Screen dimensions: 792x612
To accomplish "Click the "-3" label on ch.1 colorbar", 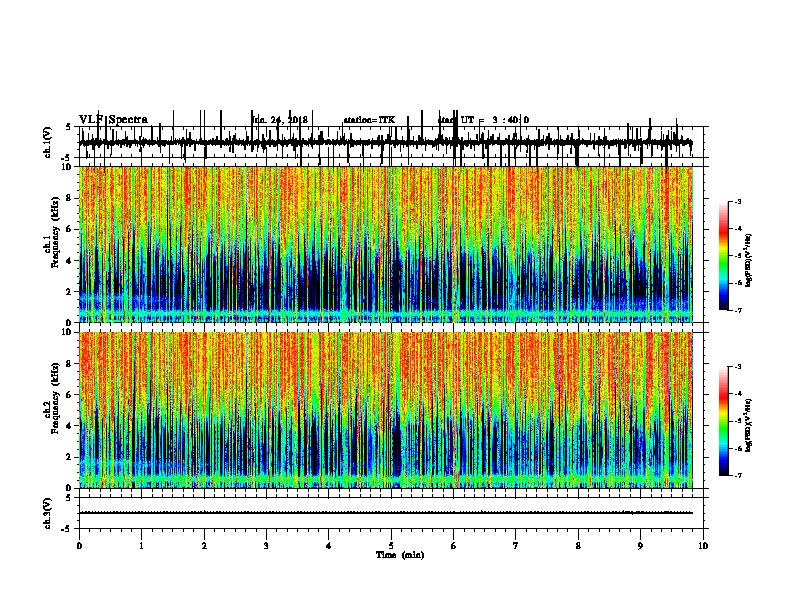I will click(x=737, y=201).
